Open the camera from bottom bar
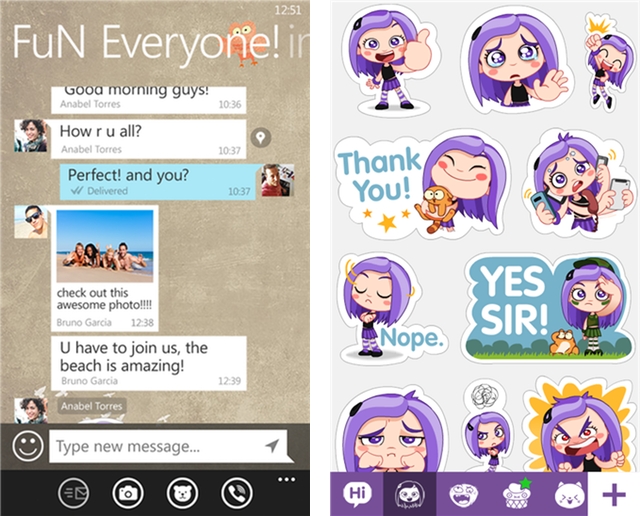This screenshot has height=516, width=640. pos(127,491)
